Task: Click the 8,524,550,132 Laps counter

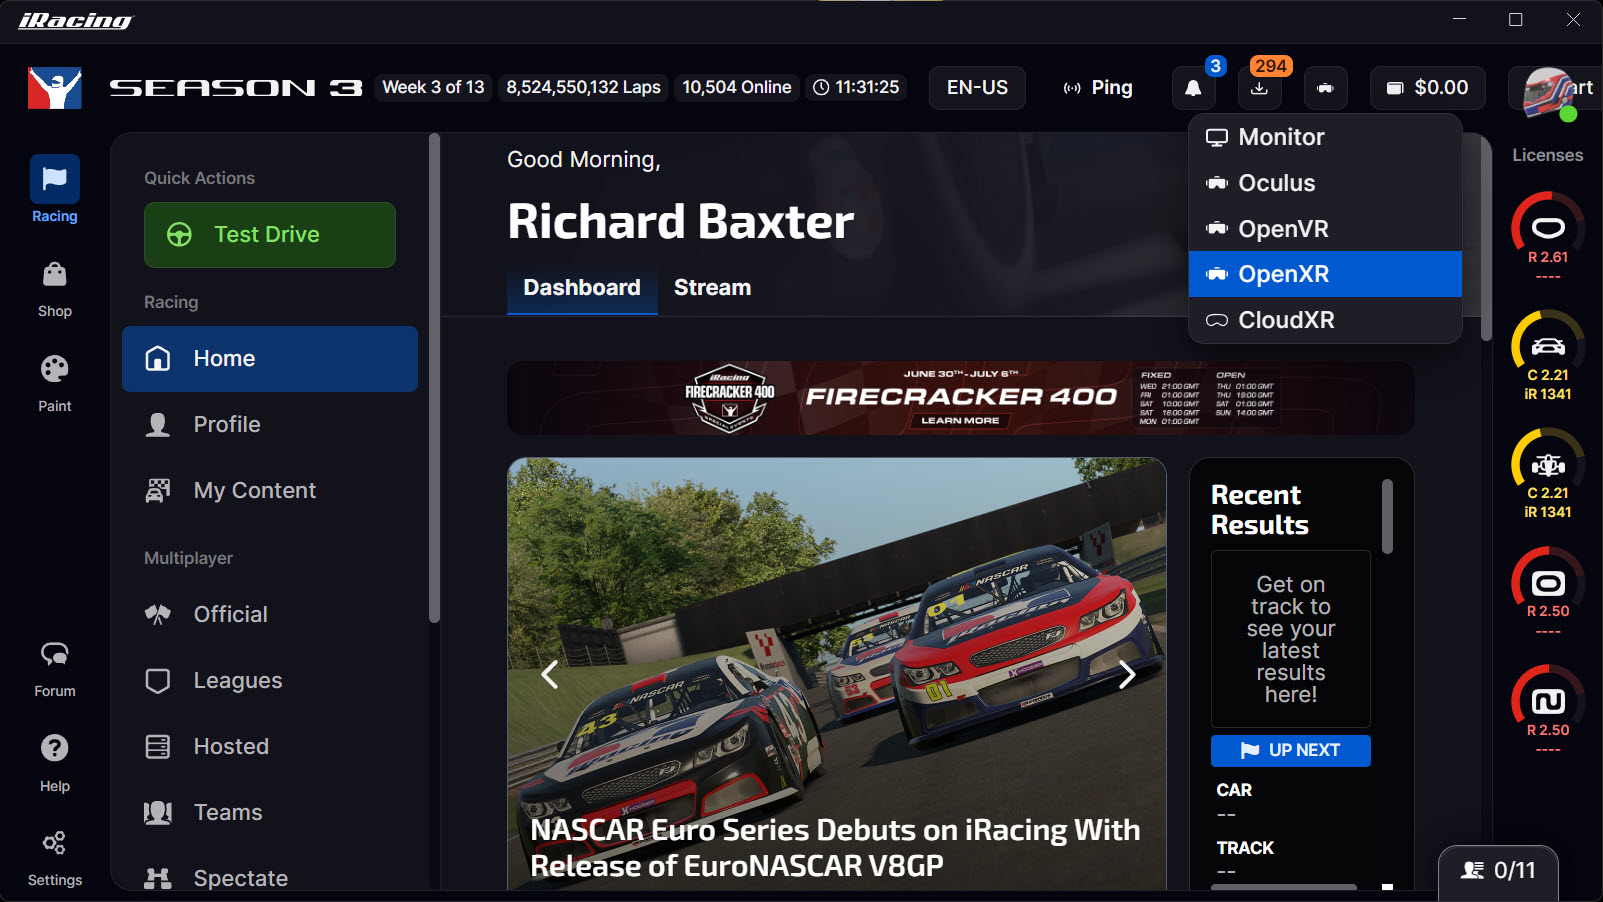Action: pos(583,88)
